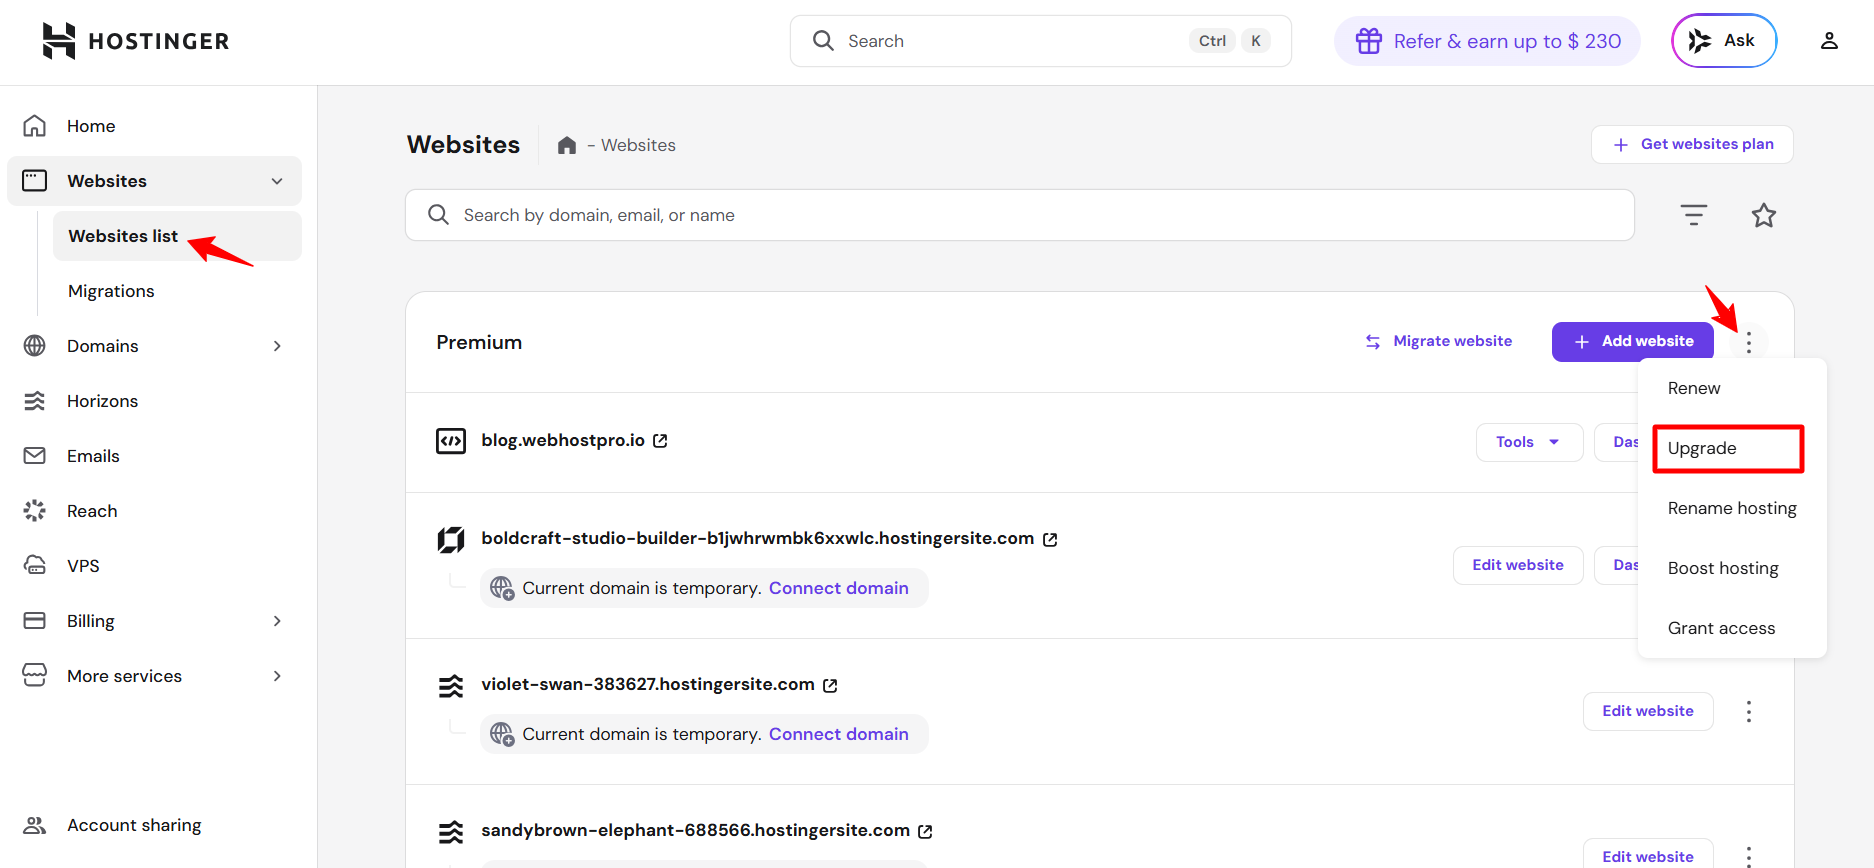Open the filter icon next to search

pos(1694,215)
